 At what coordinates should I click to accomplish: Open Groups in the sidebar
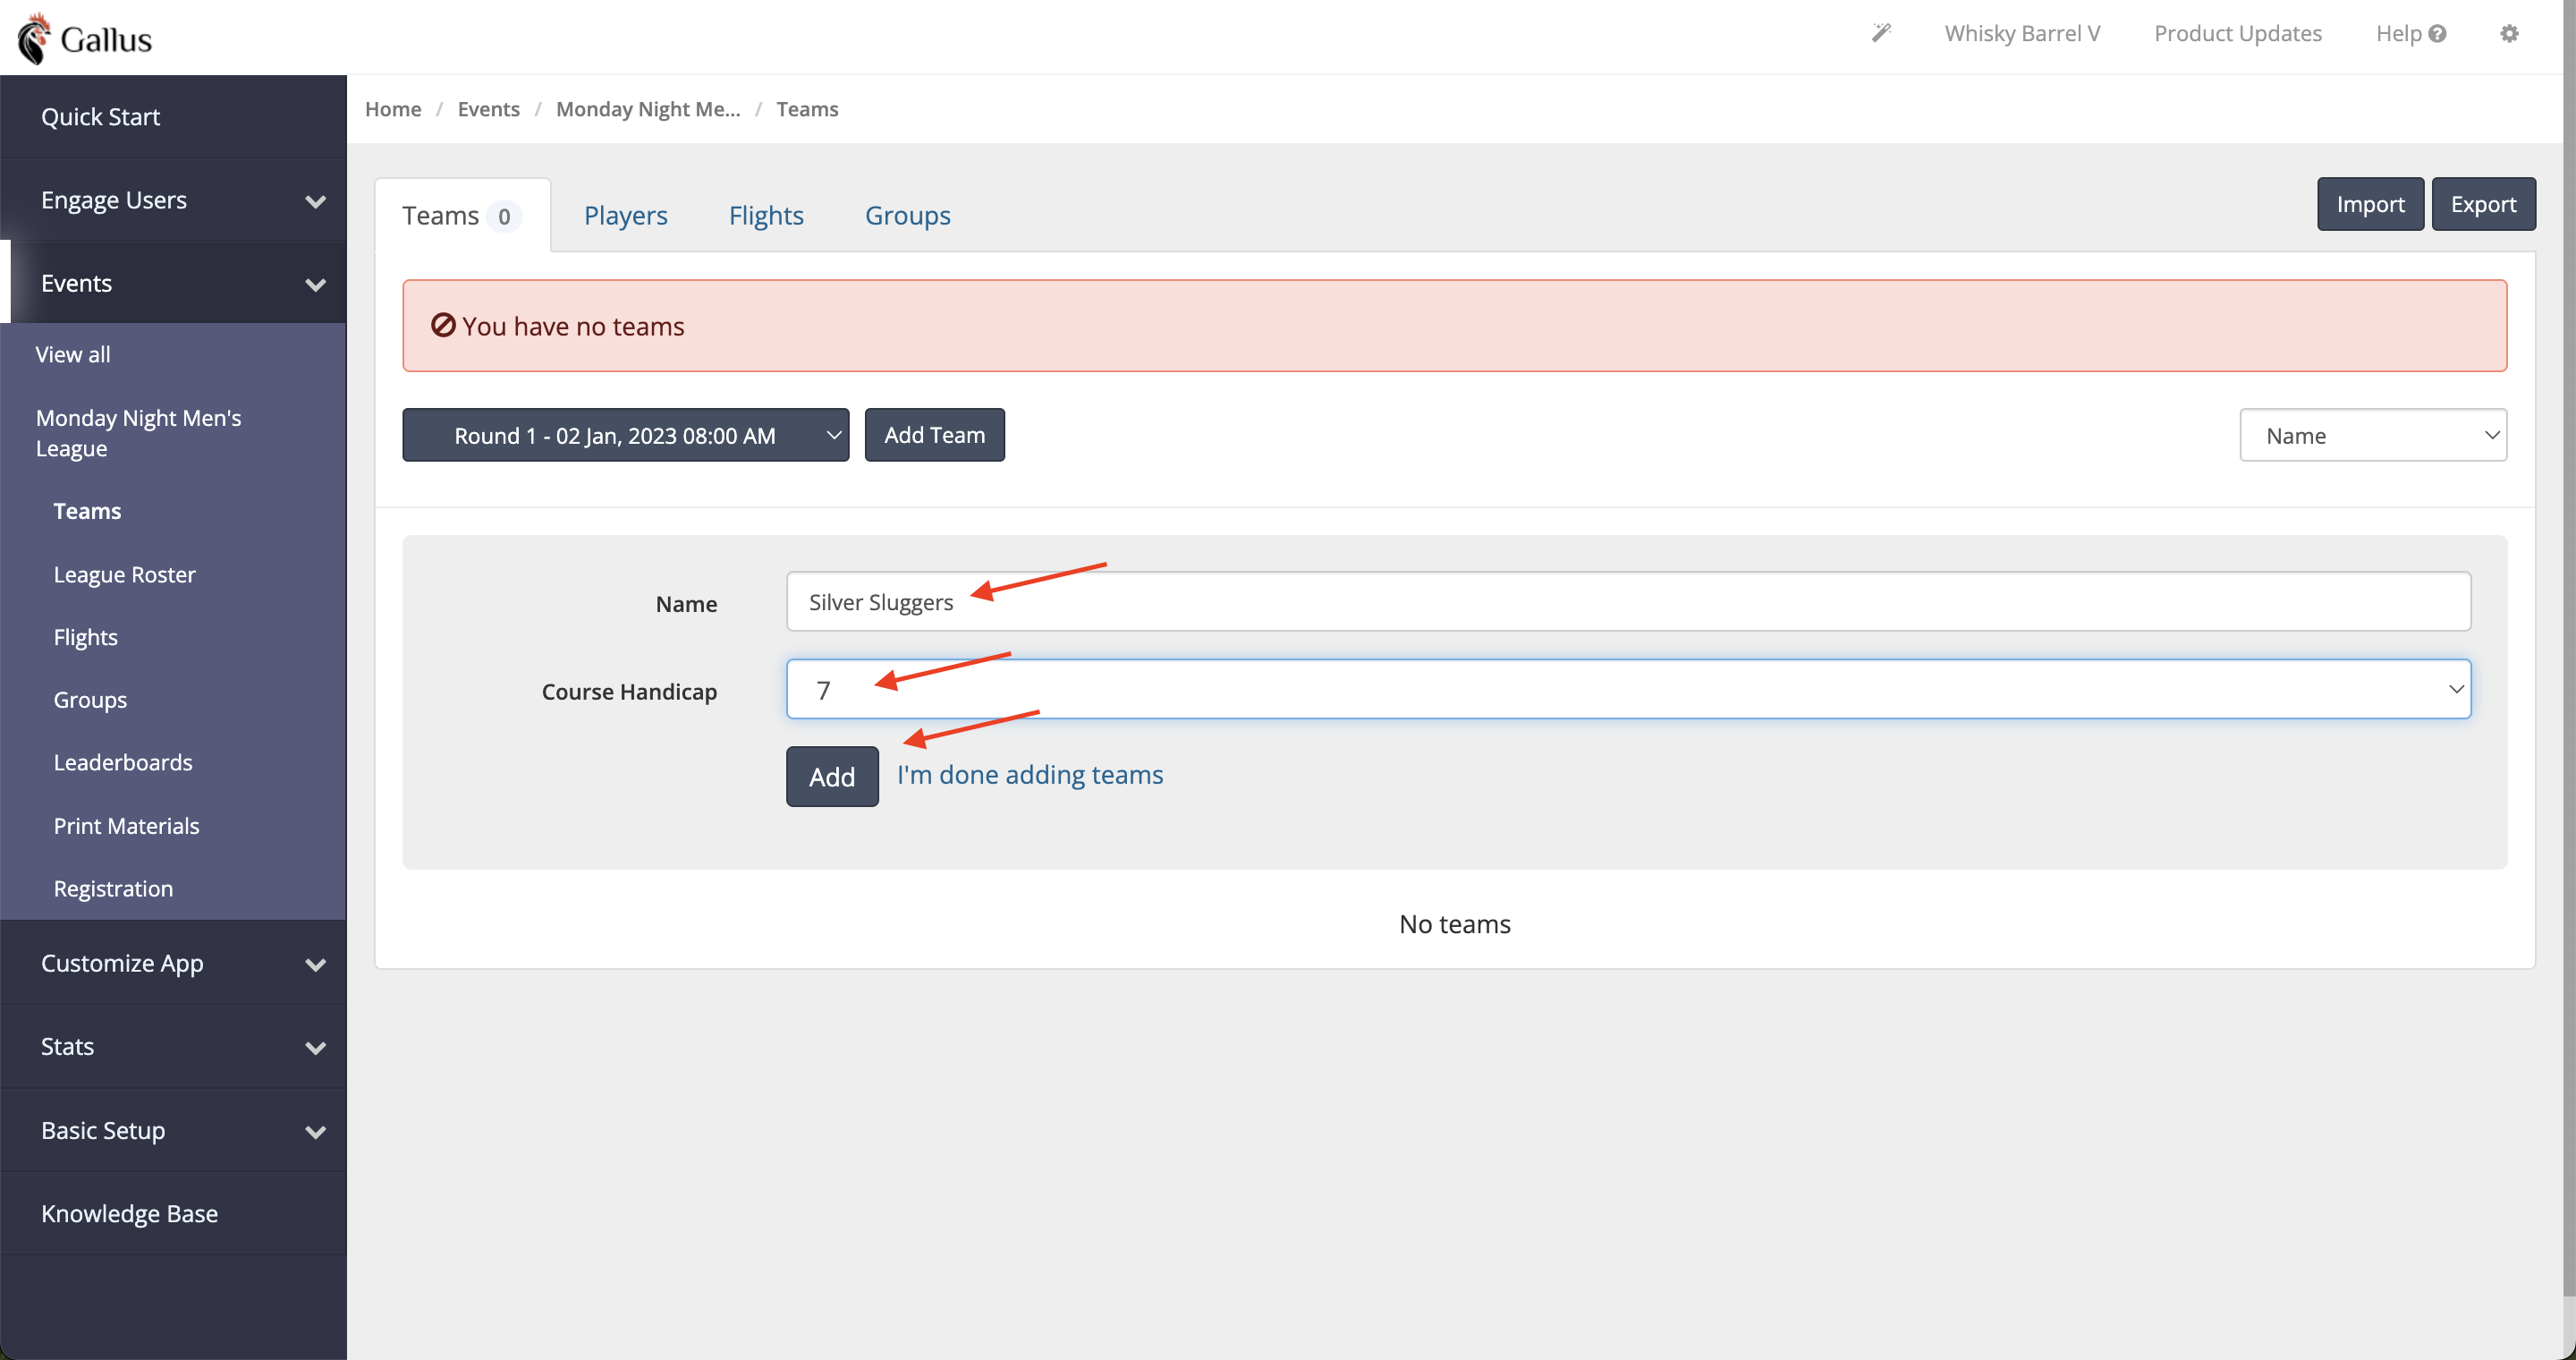coord(90,700)
